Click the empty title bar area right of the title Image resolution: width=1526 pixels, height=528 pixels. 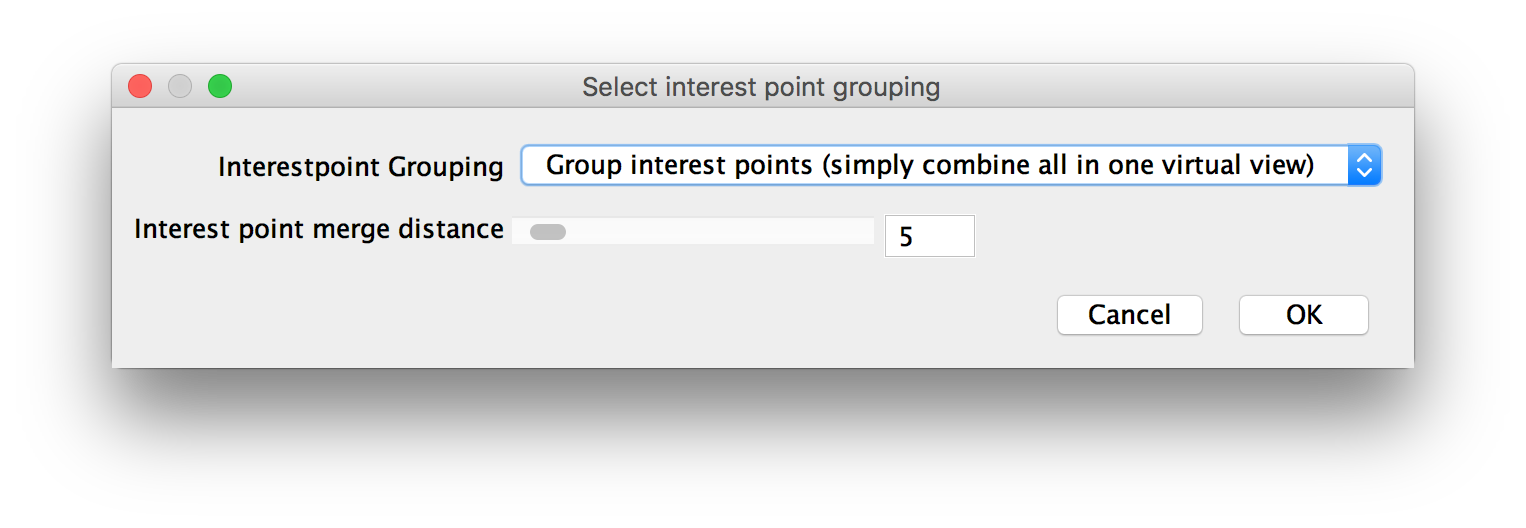(1170, 87)
